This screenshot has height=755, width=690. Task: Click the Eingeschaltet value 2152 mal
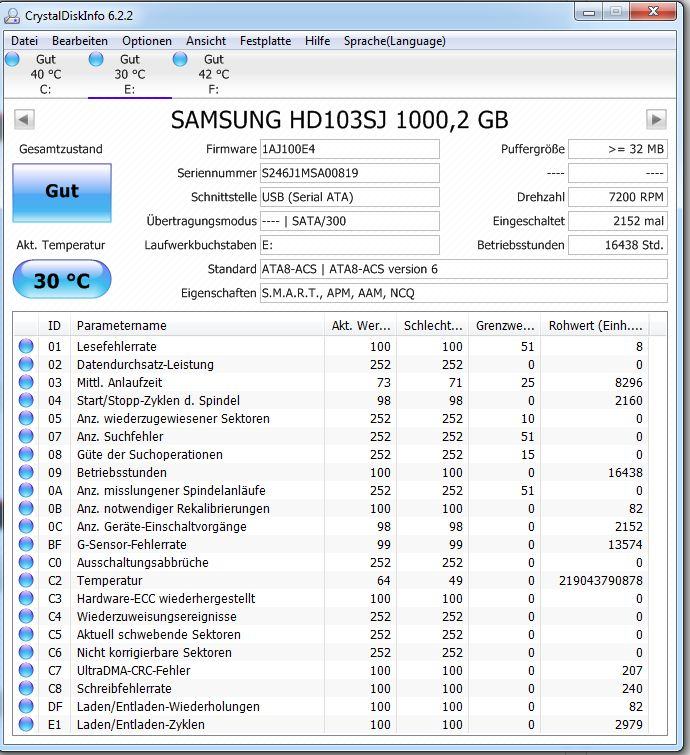coord(618,221)
